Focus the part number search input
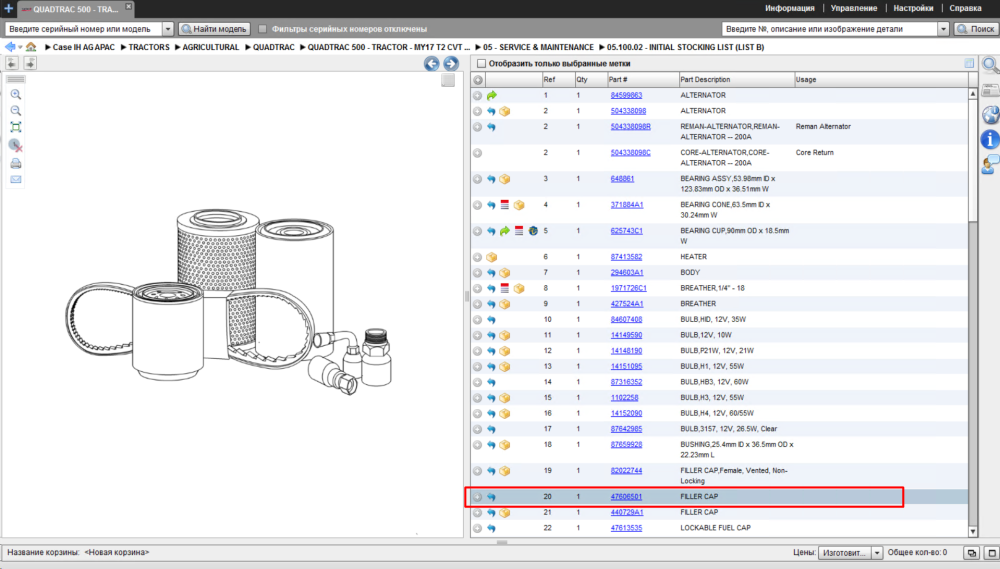The height and width of the screenshot is (569, 1000). tap(830, 29)
